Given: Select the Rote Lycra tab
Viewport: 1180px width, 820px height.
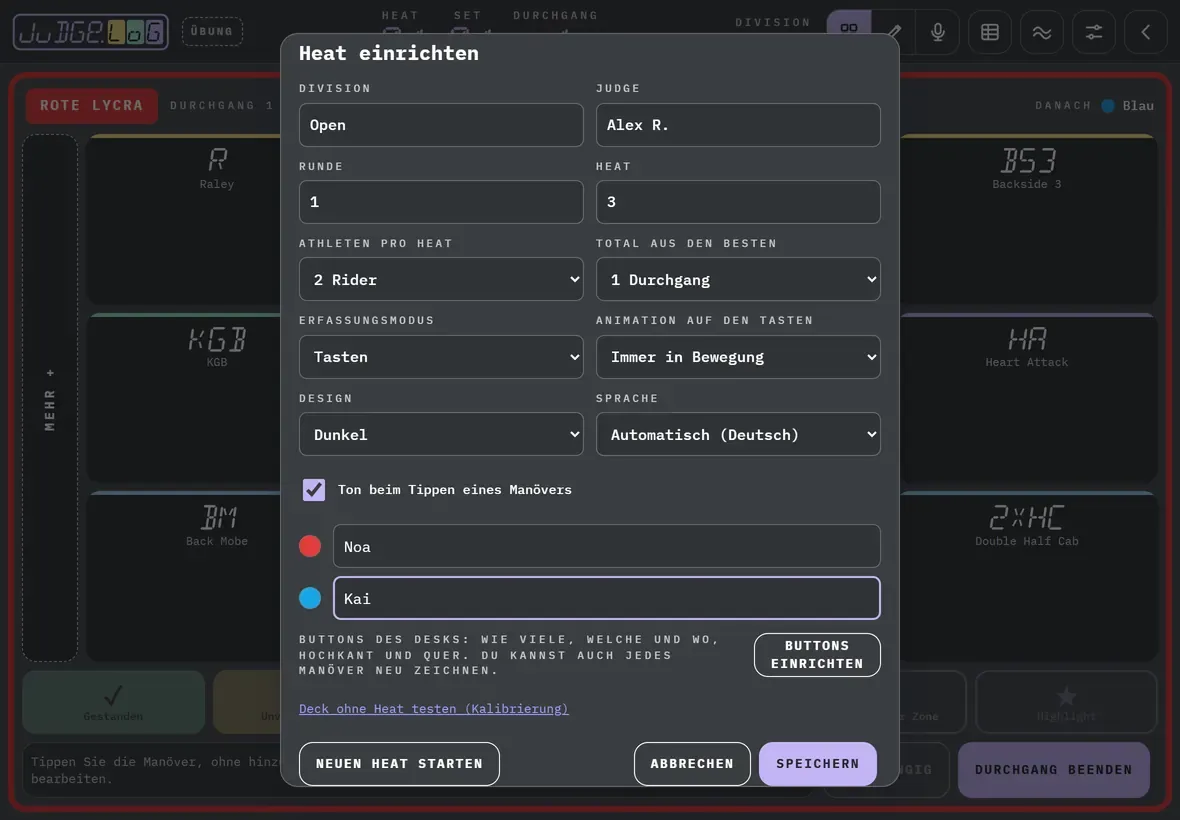Looking at the screenshot, I should point(92,105).
